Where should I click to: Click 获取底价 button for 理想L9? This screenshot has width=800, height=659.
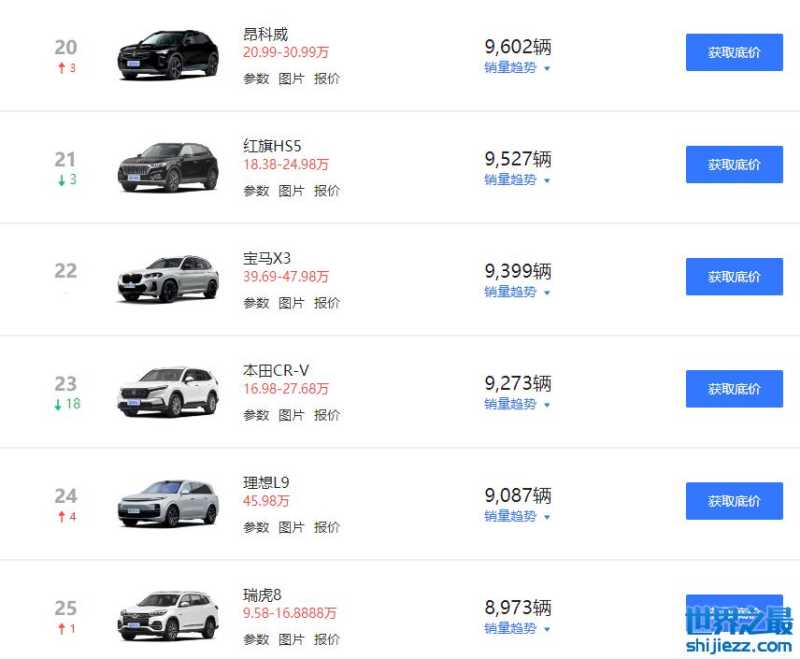pos(734,501)
